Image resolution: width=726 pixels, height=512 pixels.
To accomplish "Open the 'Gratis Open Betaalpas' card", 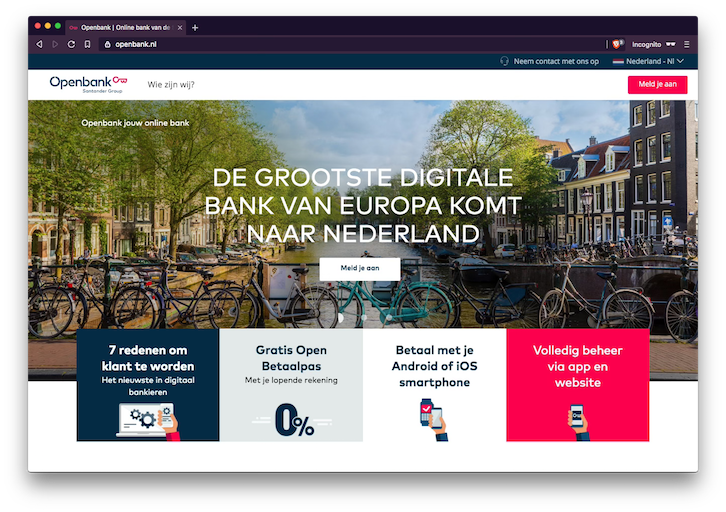I will point(291,385).
